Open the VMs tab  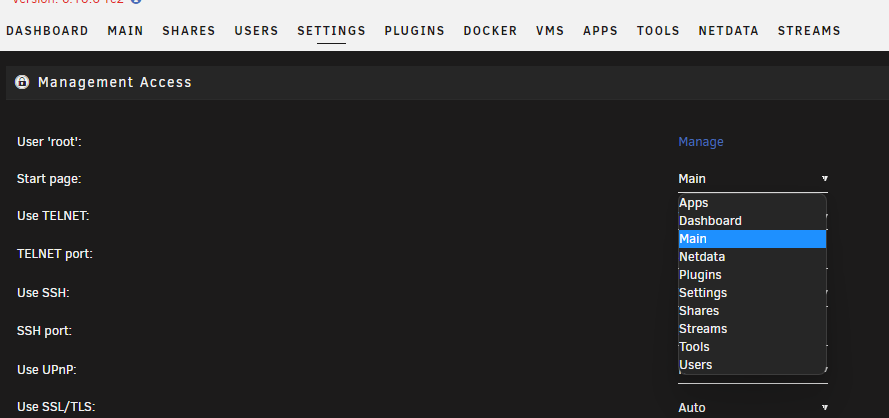[x=550, y=31]
